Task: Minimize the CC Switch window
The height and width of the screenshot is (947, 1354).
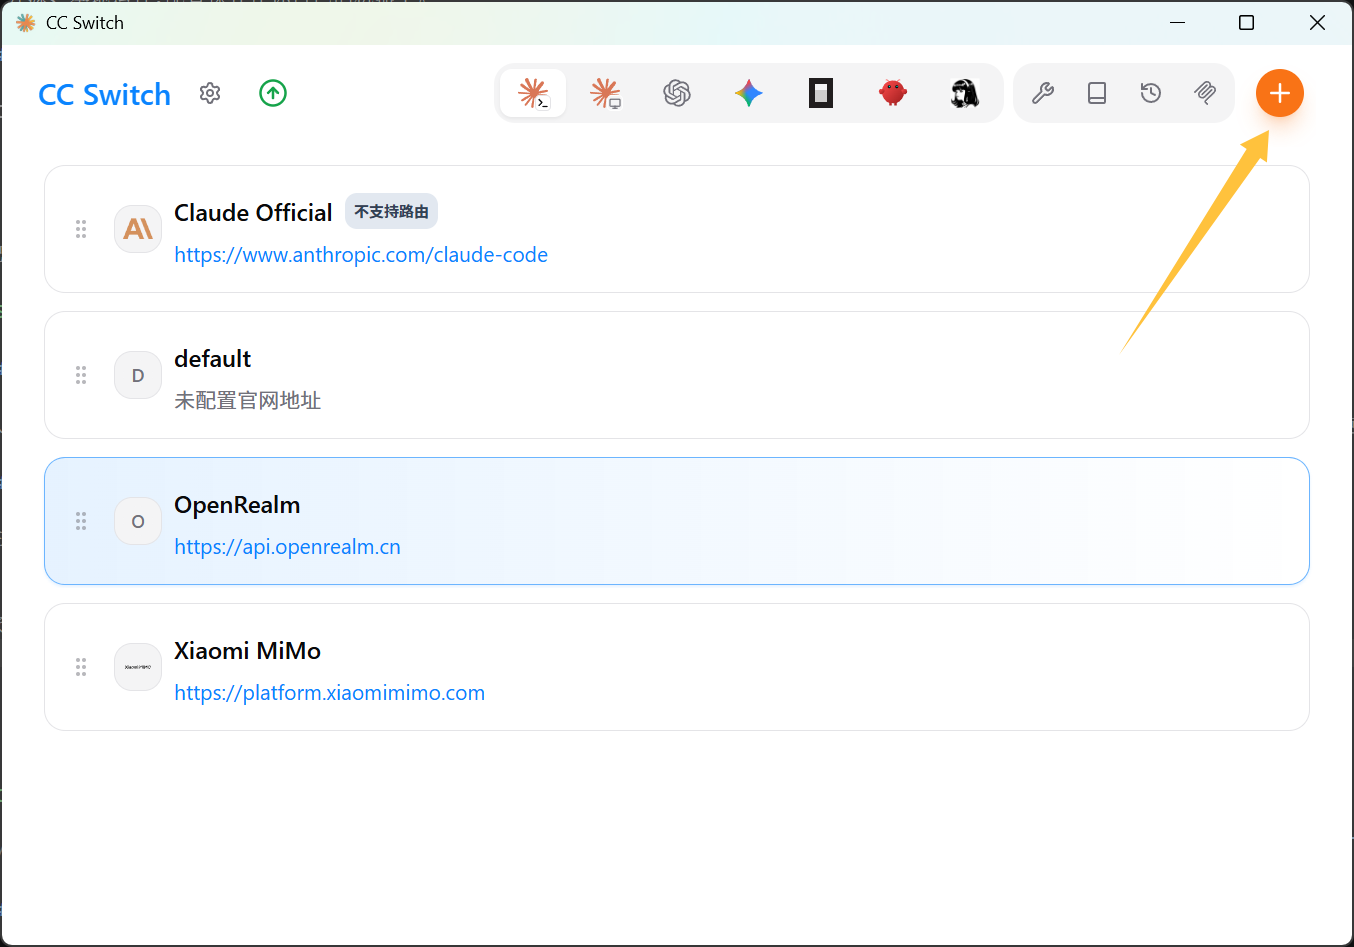Action: pos(1177,22)
